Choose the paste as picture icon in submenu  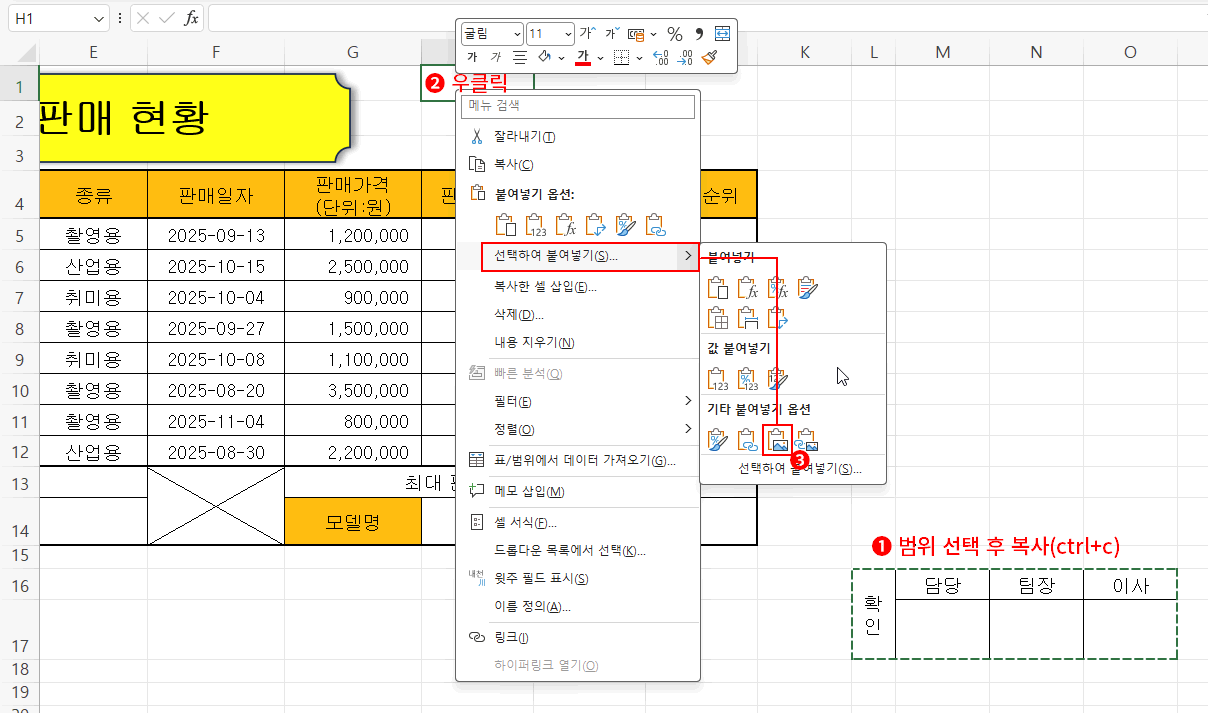(777, 440)
